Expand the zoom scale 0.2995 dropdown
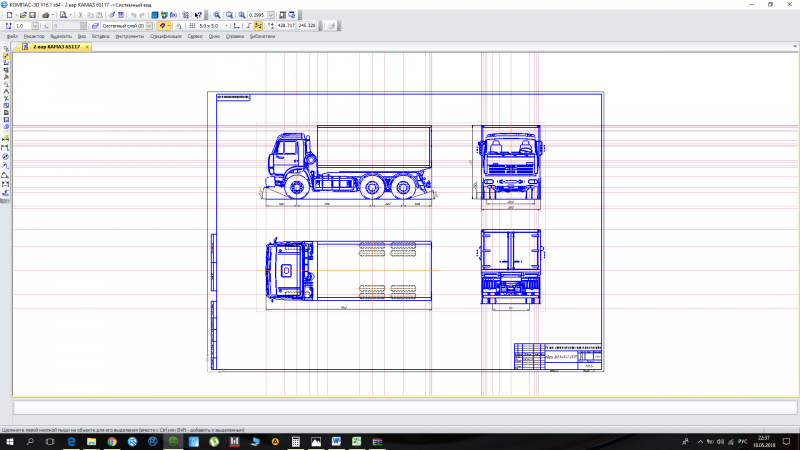This screenshot has height=450, width=800. pyautogui.click(x=271, y=15)
